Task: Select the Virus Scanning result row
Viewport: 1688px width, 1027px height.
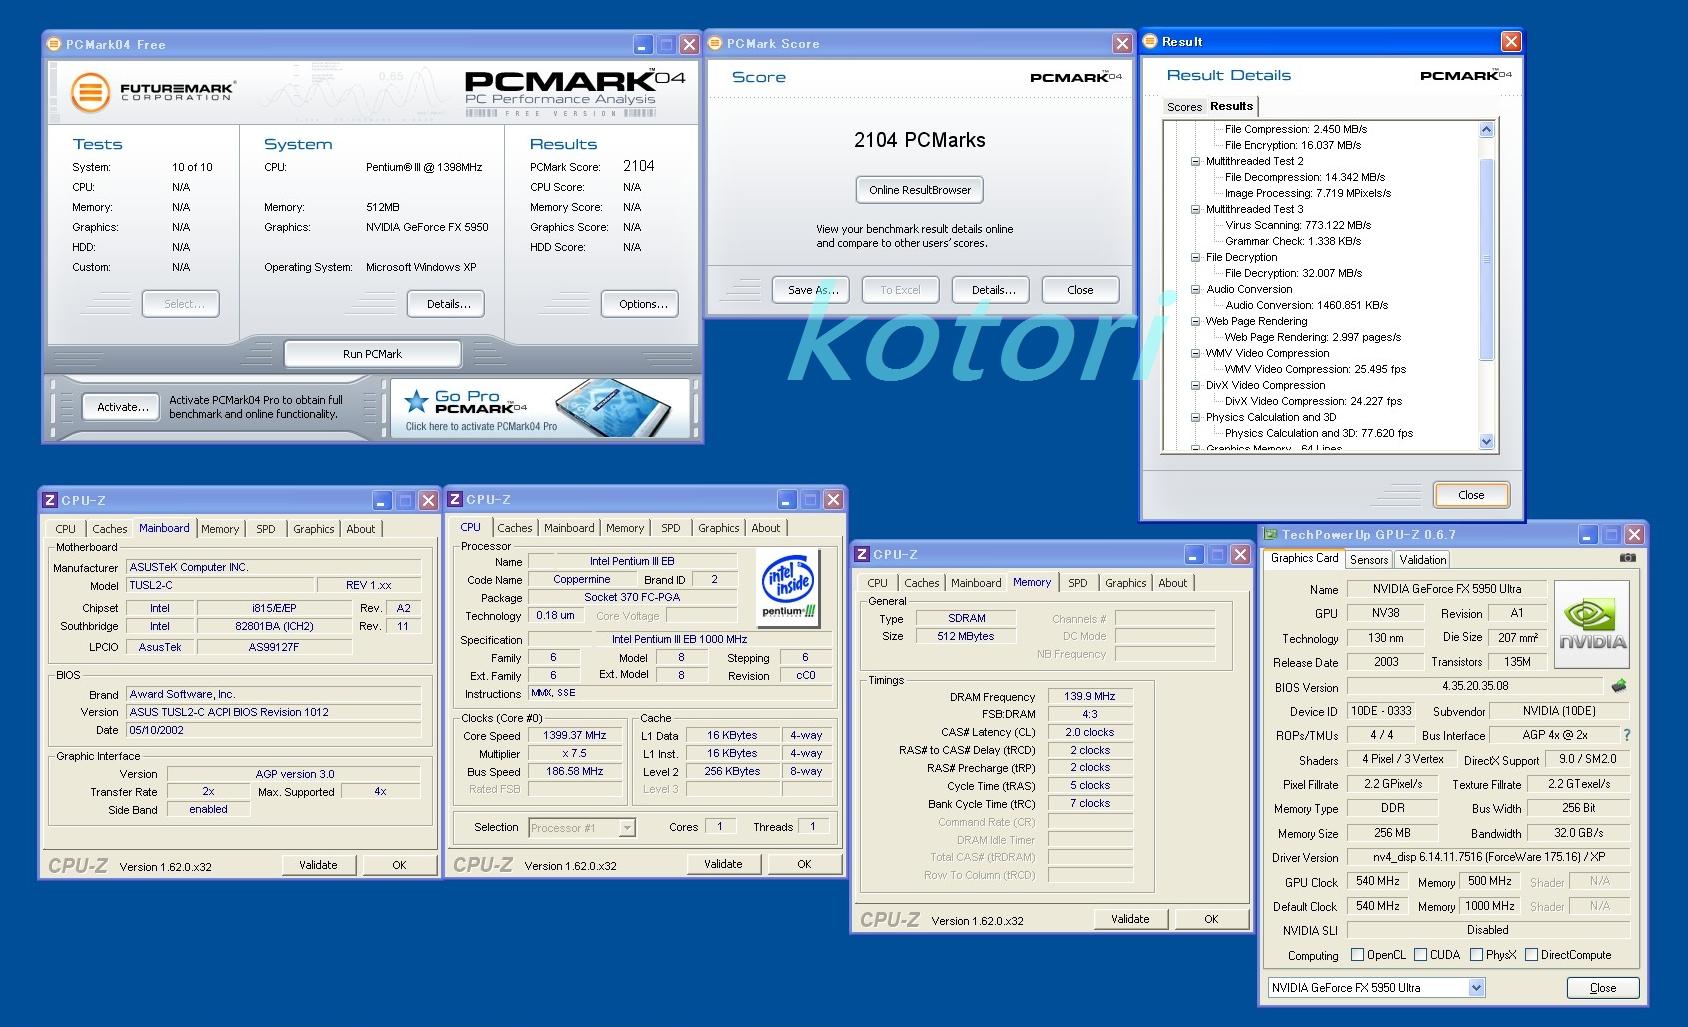Action: [x=1298, y=225]
